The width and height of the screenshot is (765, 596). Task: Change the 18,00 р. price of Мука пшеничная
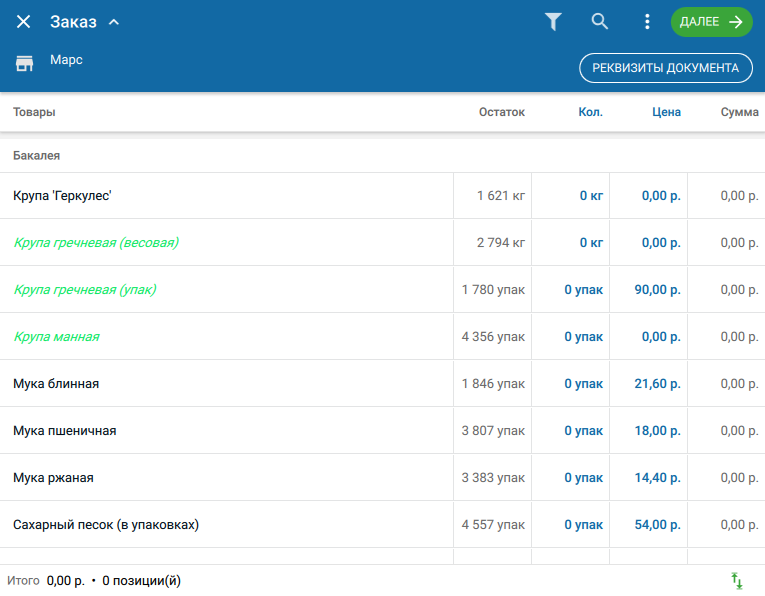pyautogui.click(x=648, y=431)
